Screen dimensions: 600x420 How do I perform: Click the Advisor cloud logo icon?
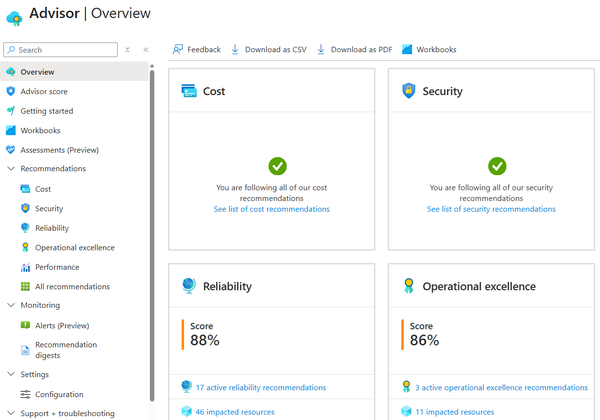pos(15,18)
